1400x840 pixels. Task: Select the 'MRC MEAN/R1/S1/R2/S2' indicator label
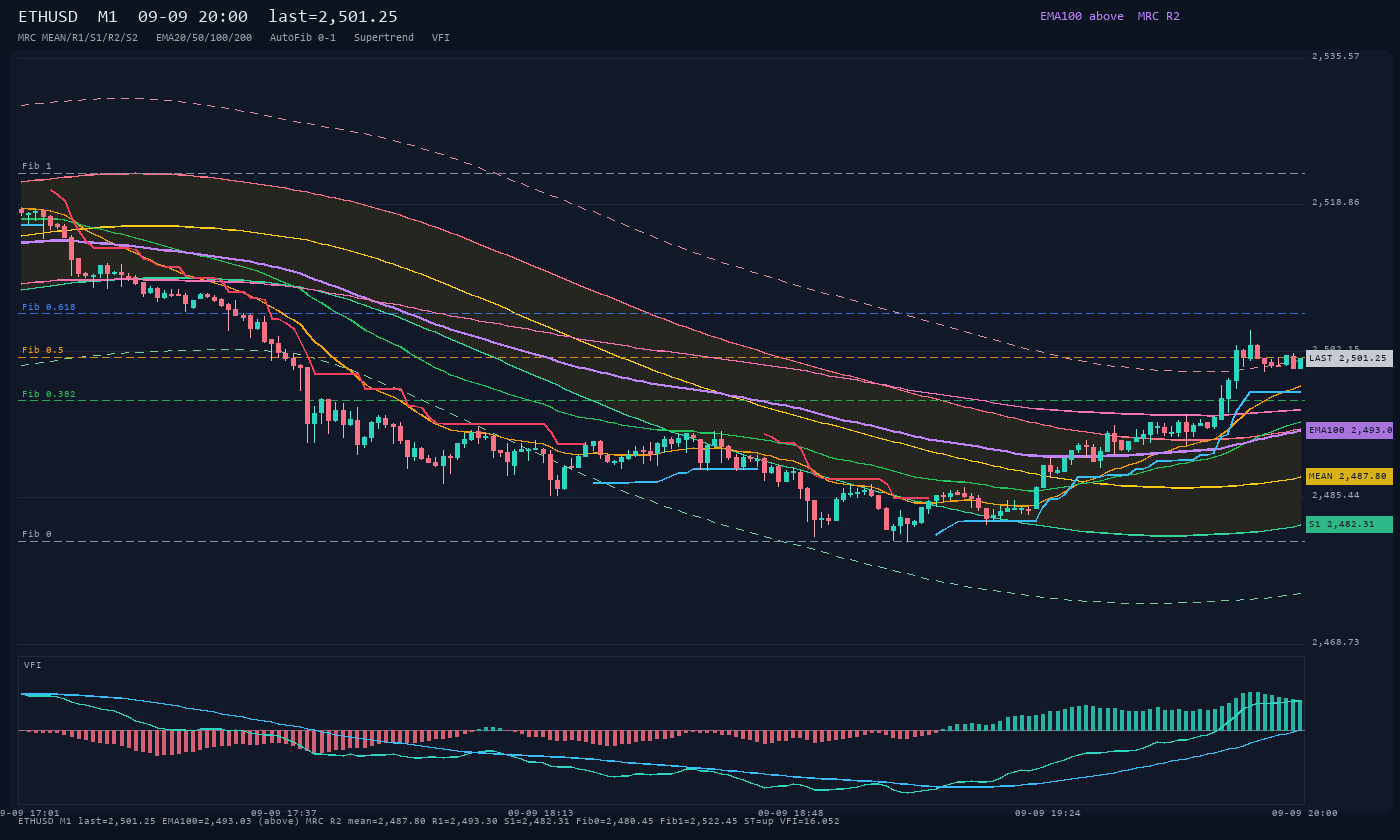point(78,37)
